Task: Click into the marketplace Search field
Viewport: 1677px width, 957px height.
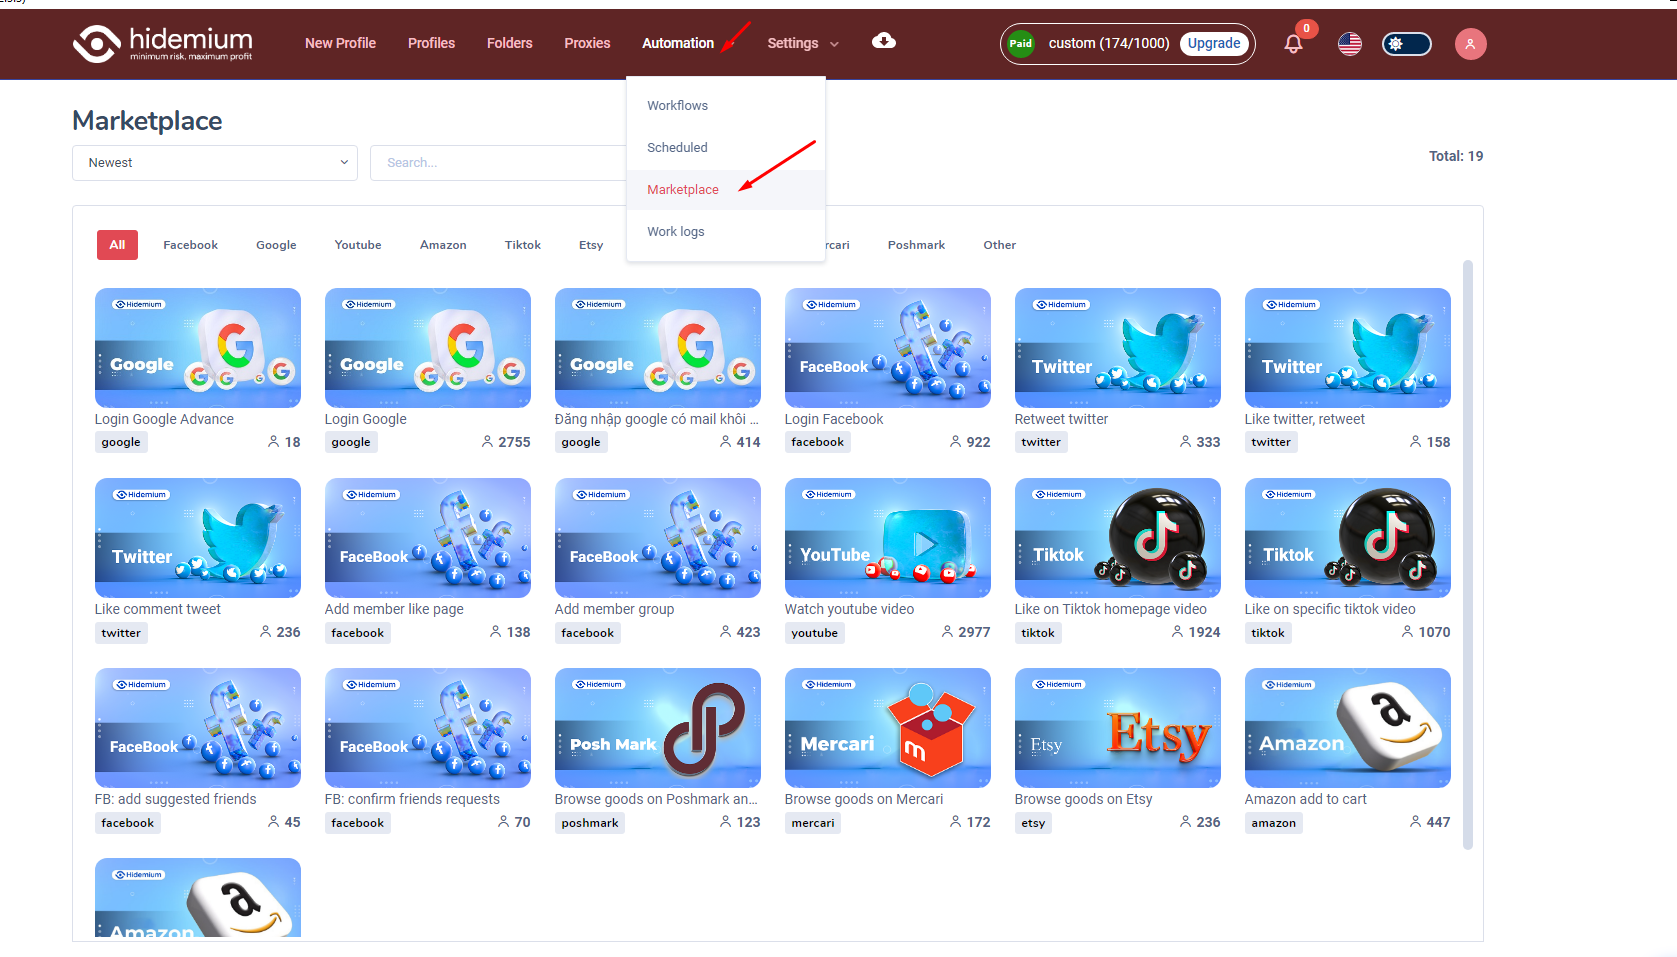Action: 497,163
